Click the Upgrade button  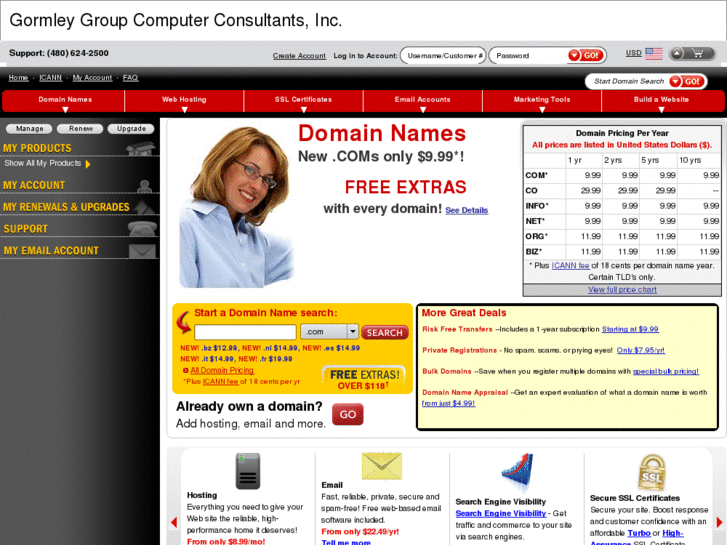pos(131,128)
